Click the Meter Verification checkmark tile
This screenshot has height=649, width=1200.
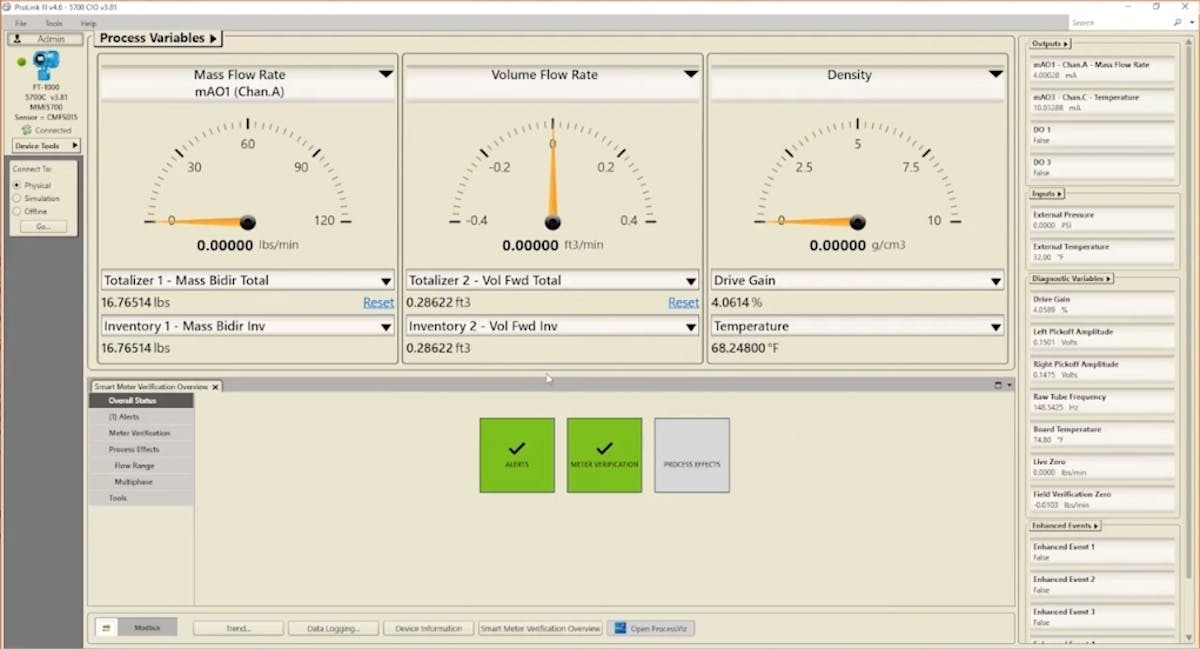coord(604,455)
